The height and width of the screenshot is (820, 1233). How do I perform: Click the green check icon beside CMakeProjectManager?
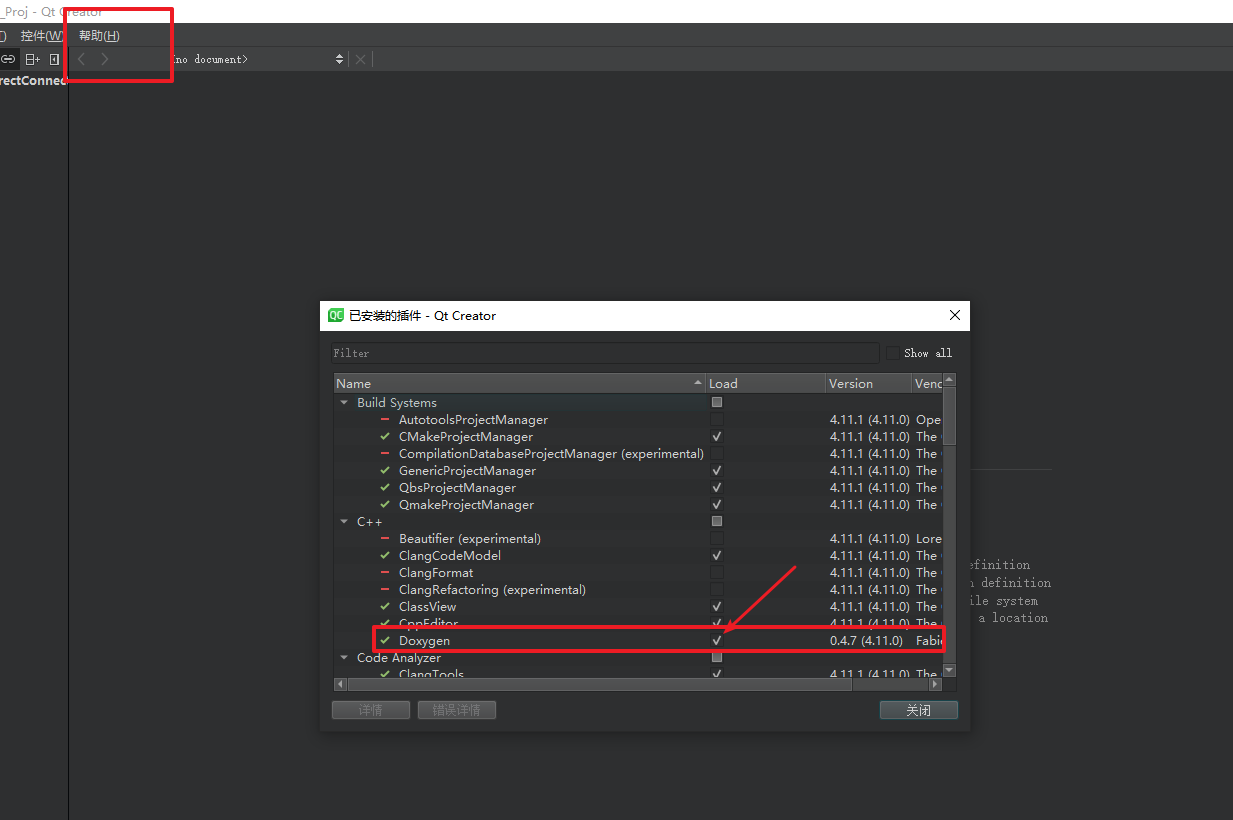tap(385, 437)
